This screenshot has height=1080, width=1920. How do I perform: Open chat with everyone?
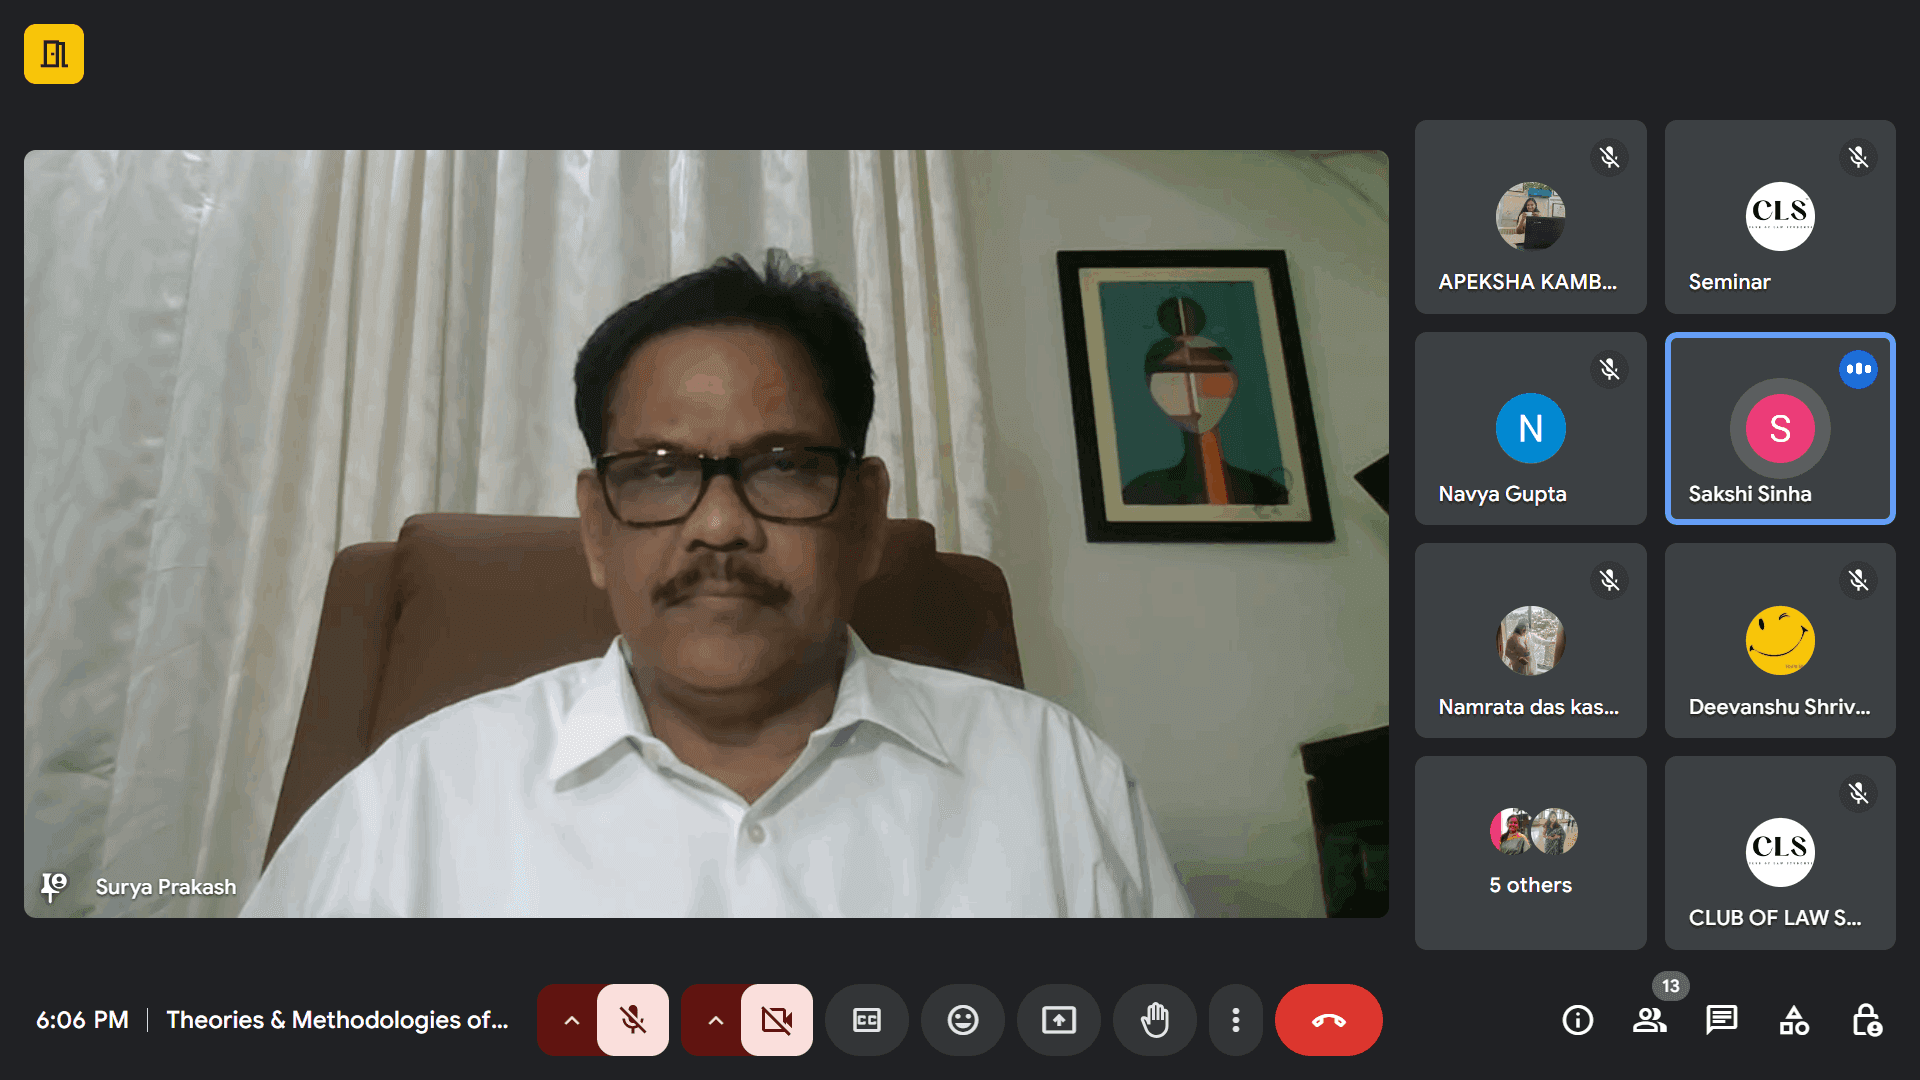(x=1722, y=1020)
